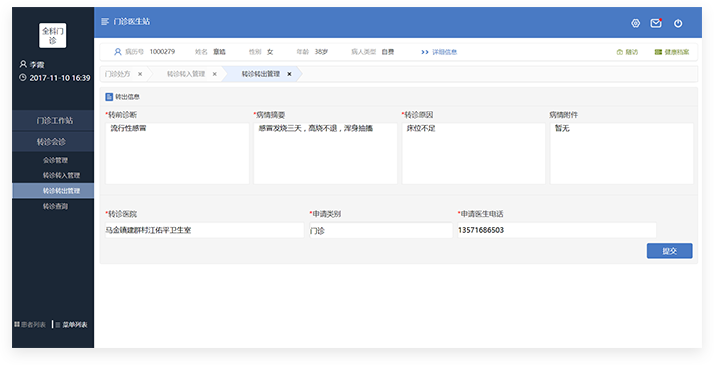Open 随访 follow-up icon link
Image resolution: width=714 pixels, height=365 pixels.
tap(620, 52)
